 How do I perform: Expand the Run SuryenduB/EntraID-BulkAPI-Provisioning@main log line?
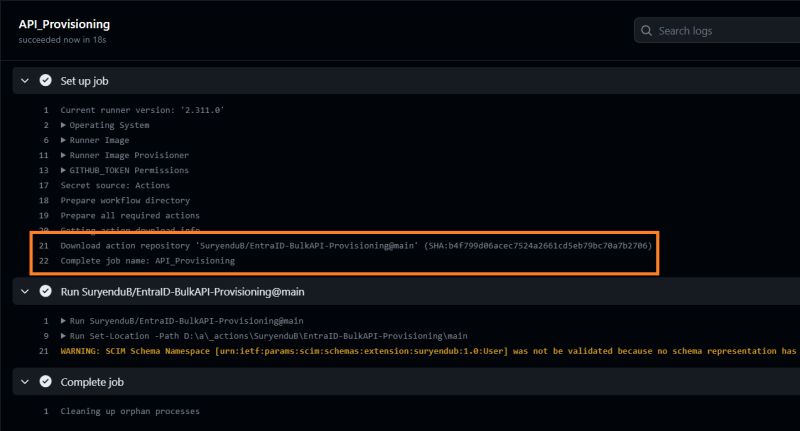point(63,321)
